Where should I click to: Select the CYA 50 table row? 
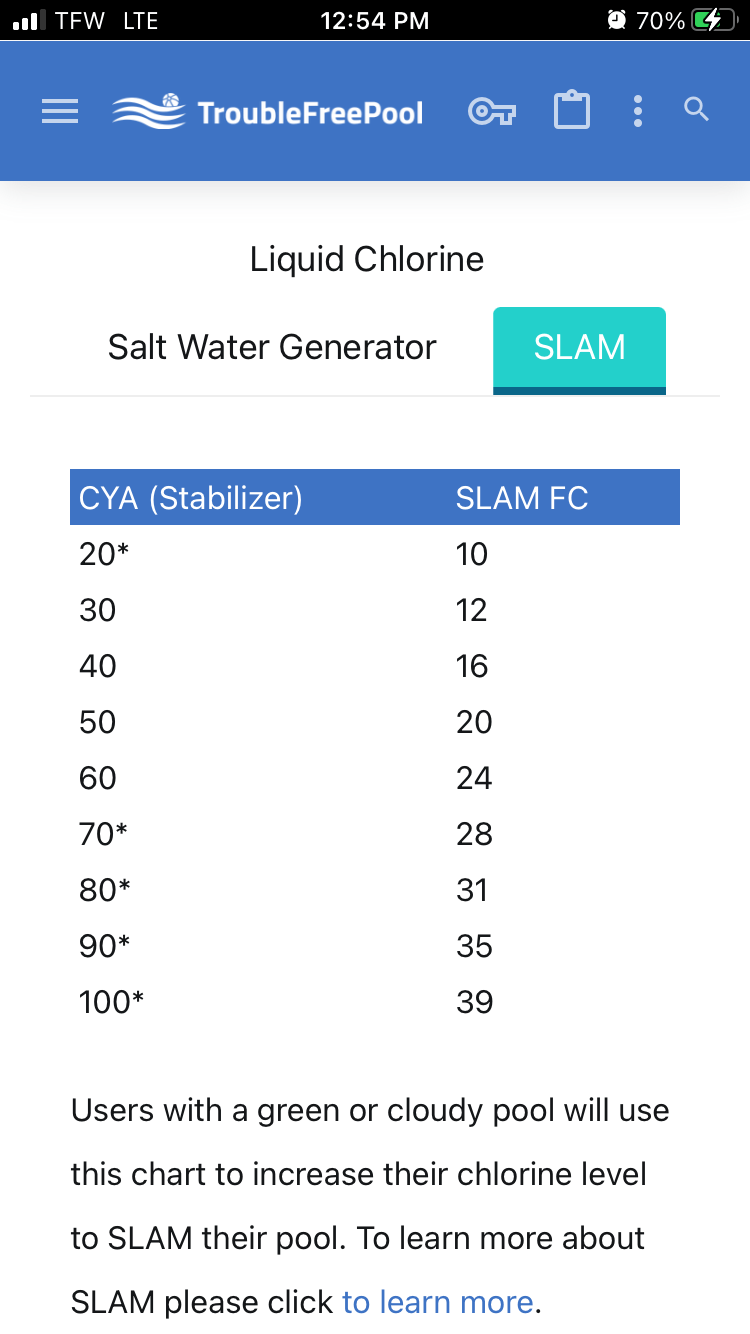click(x=375, y=722)
